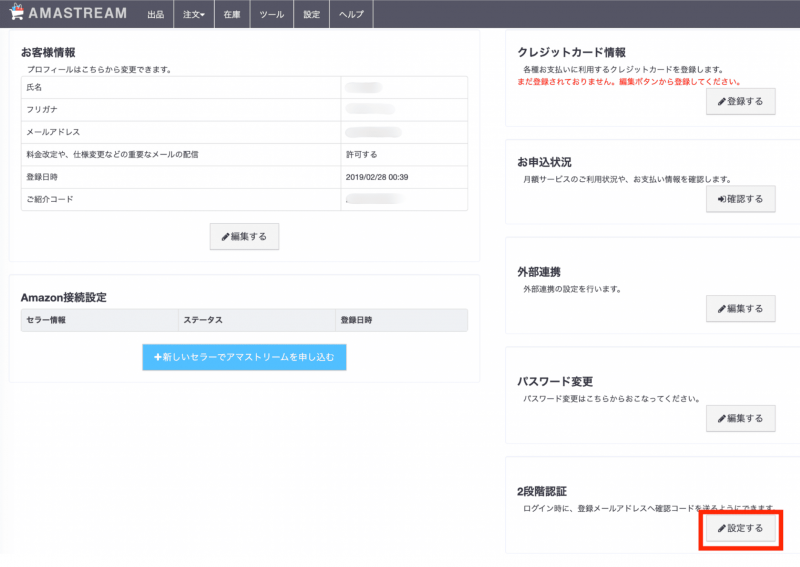Click the 外部連携の設定を行います description

572,289
